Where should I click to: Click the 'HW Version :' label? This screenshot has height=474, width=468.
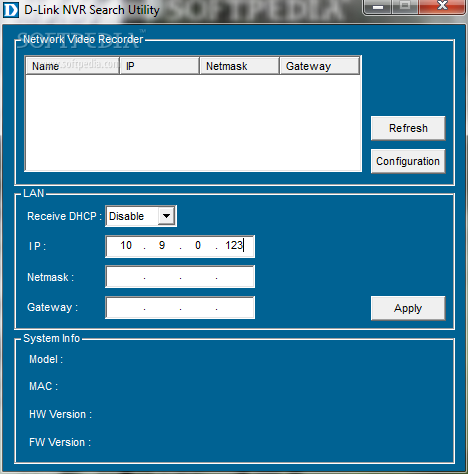click(60, 414)
